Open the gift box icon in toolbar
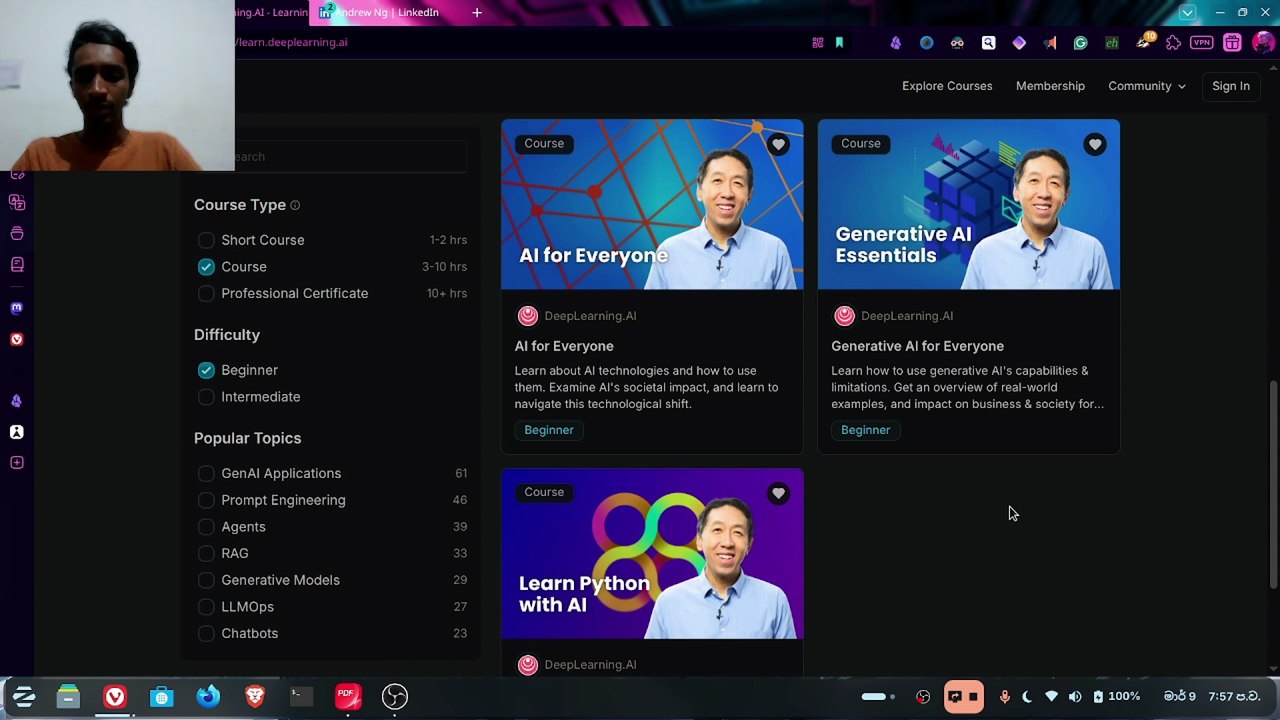The height and width of the screenshot is (720, 1280). tap(1232, 43)
